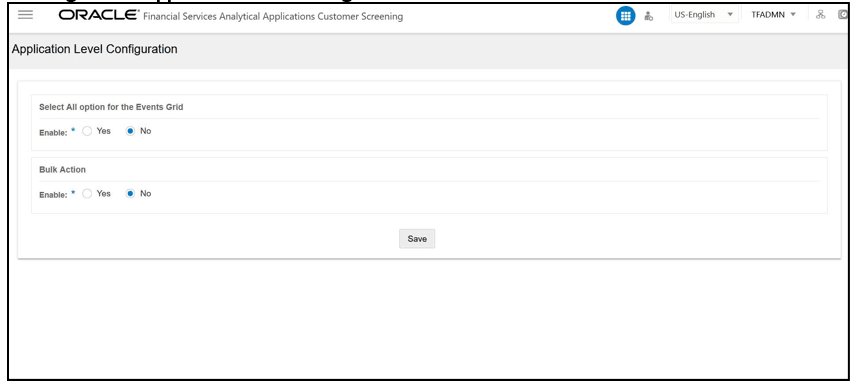858x385 pixels.
Task: Open the US-English language dropdown
Action: (x=704, y=15)
